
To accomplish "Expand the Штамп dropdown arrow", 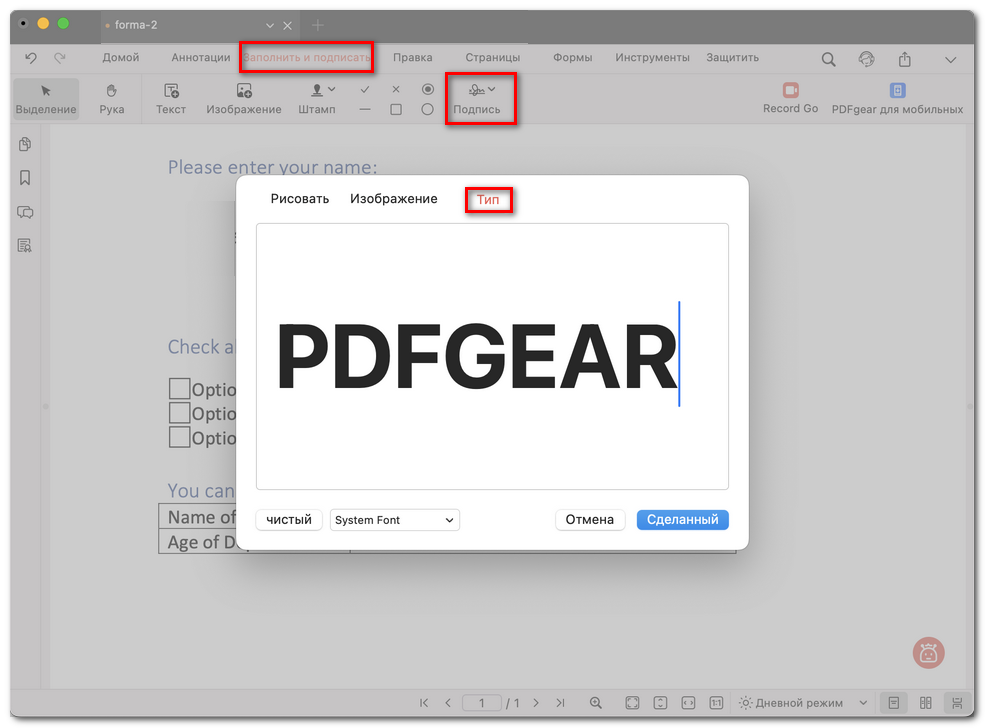I will pos(332,89).
